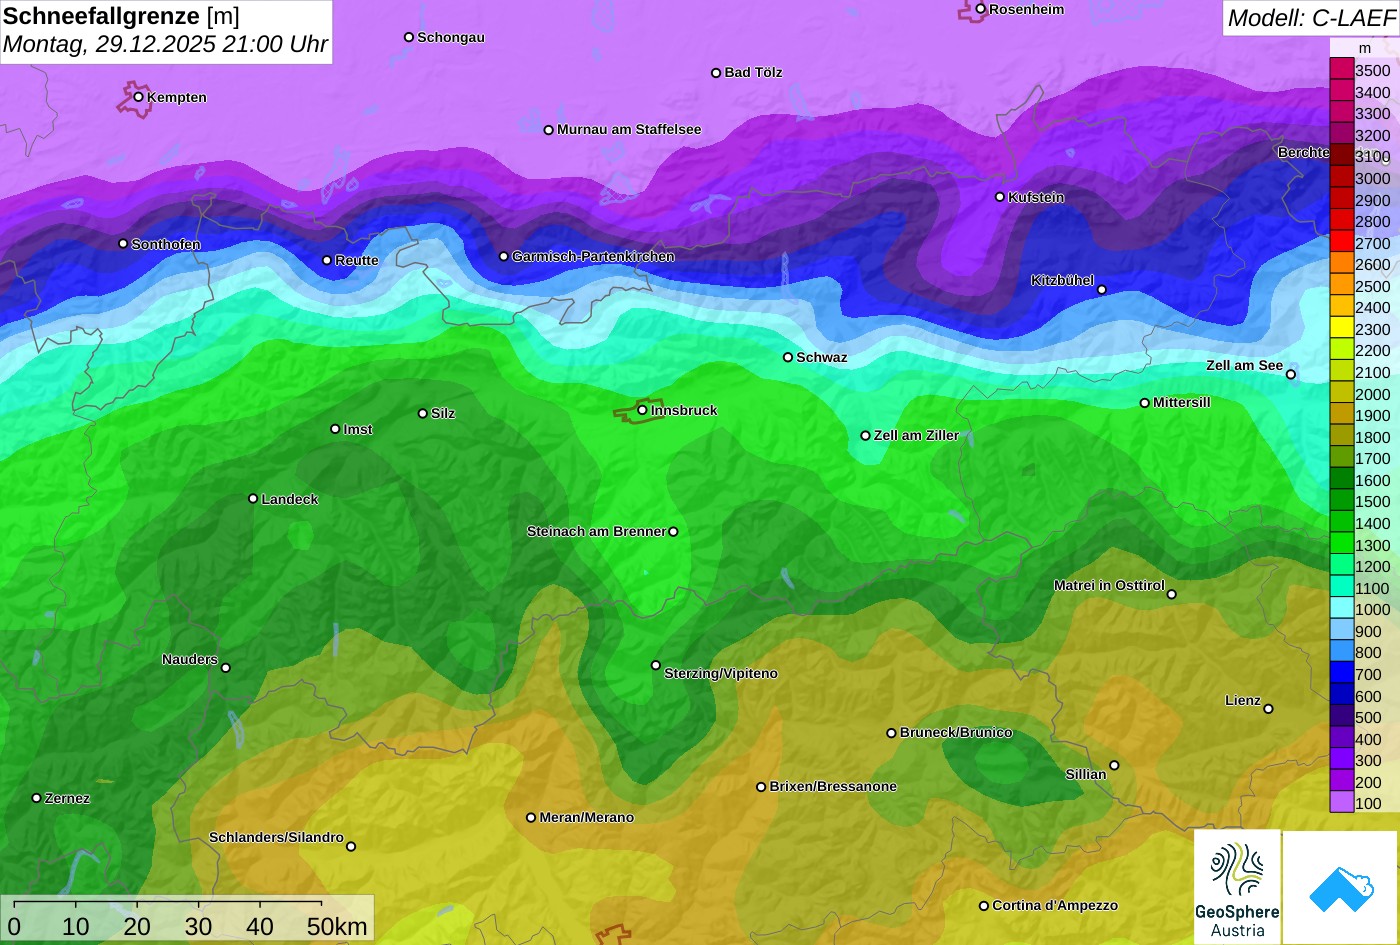The height and width of the screenshot is (945, 1400).
Task: Click the Bruneck/Brunico label
Action: [x=956, y=732]
